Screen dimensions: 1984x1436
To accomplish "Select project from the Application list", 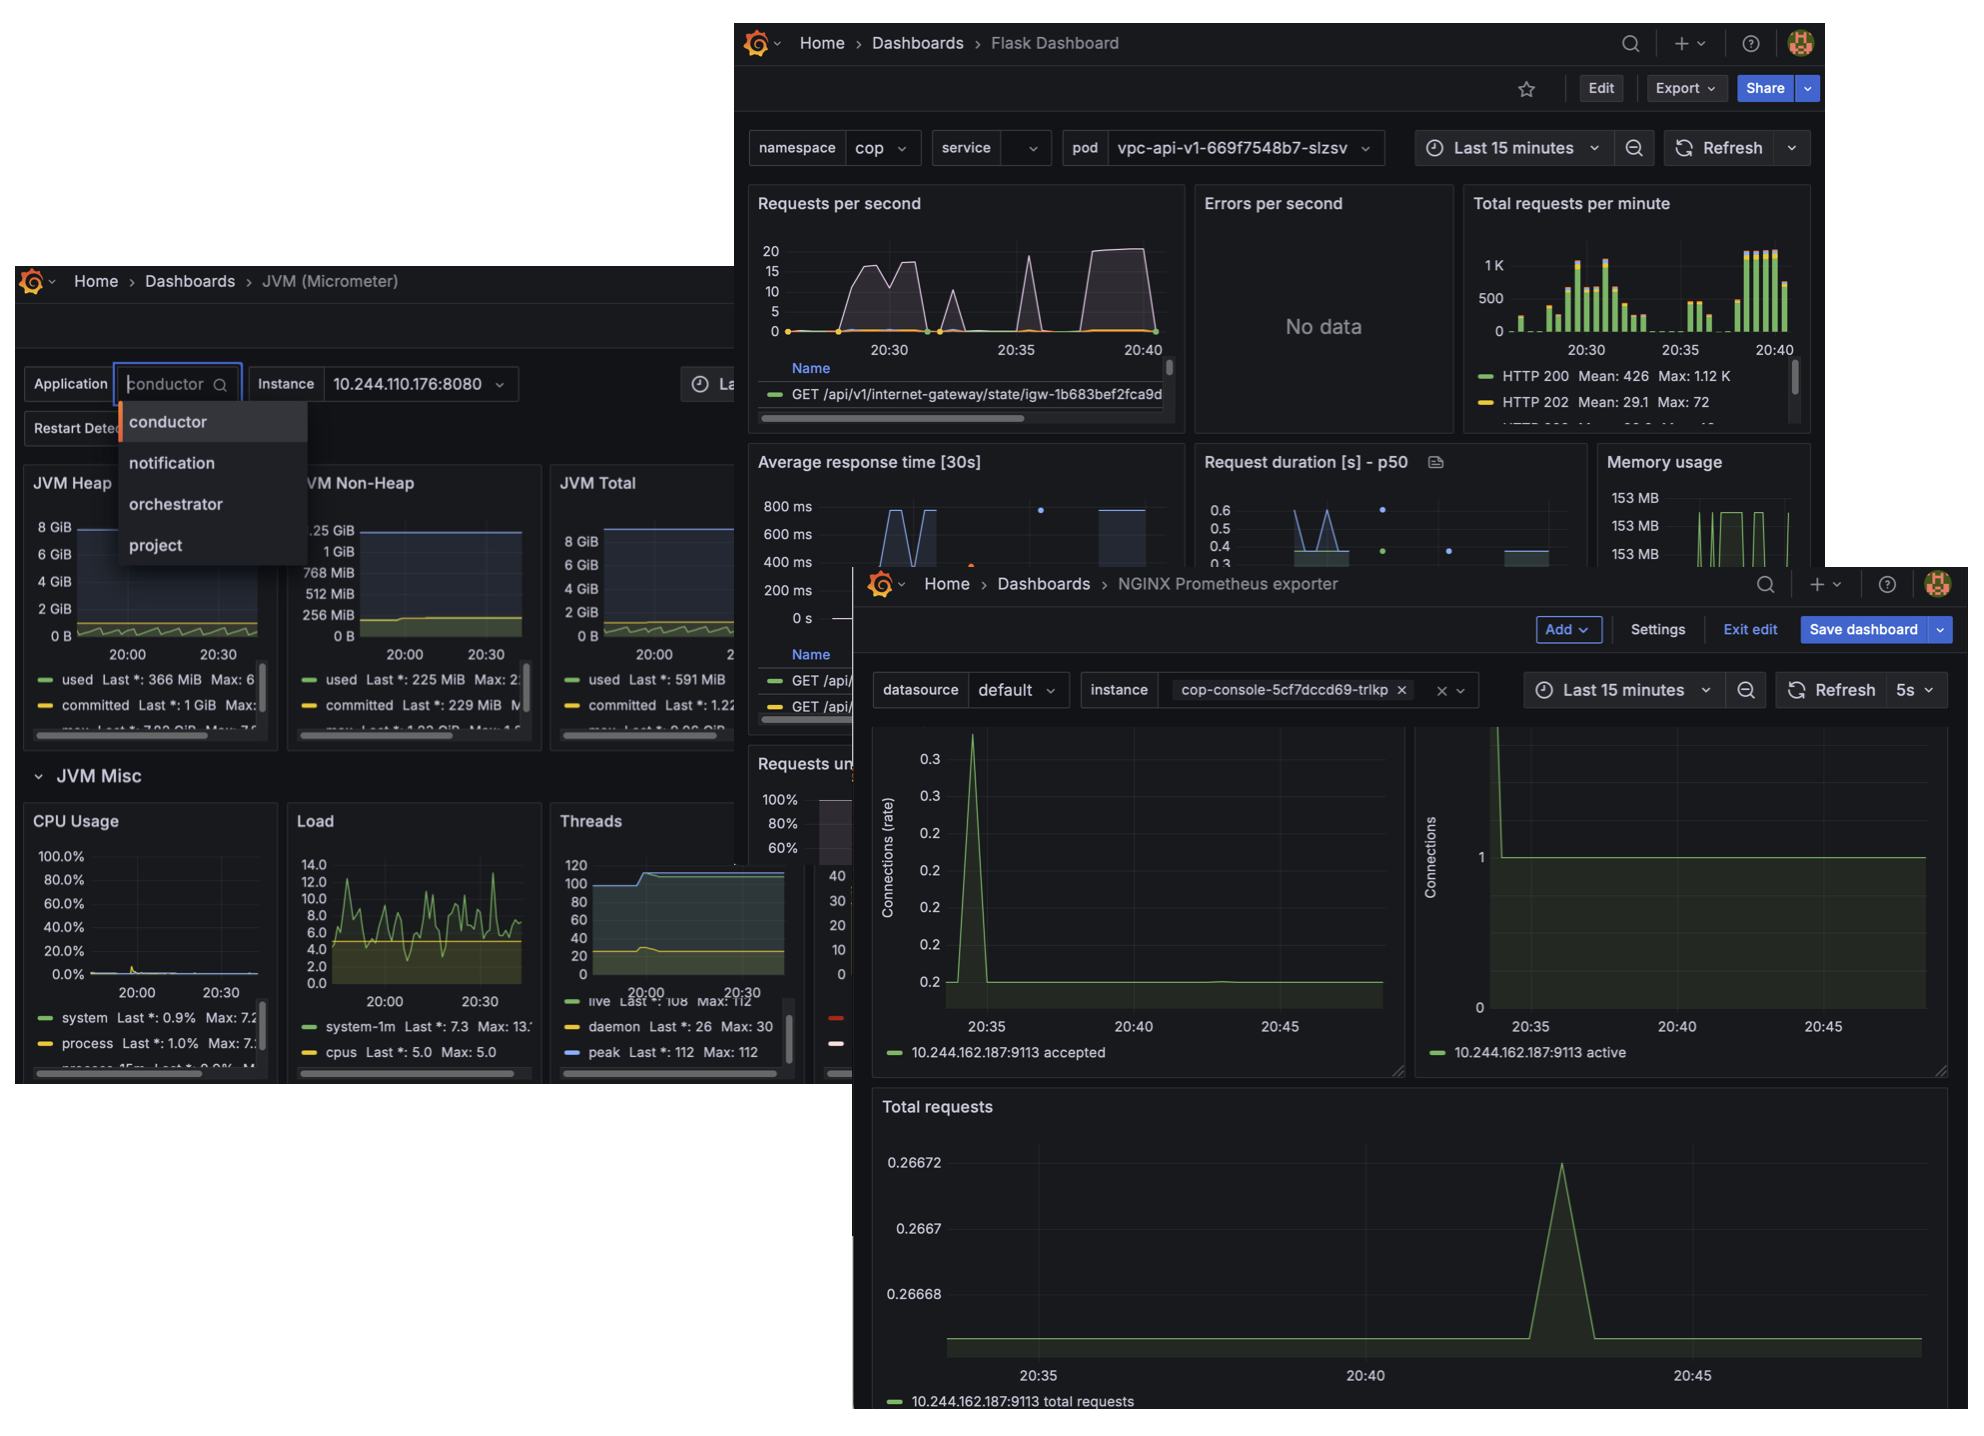I will click(155, 545).
